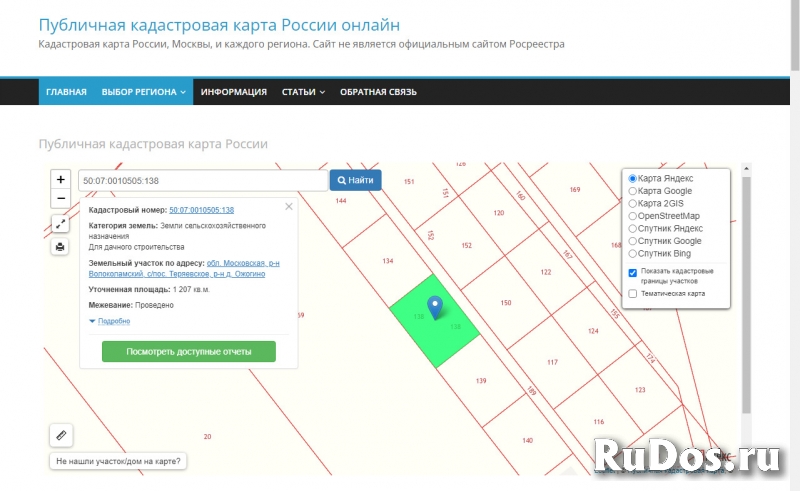The image size is (800, 491).
Task: Click parcel 139 on the map
Action: click(481, 381)
